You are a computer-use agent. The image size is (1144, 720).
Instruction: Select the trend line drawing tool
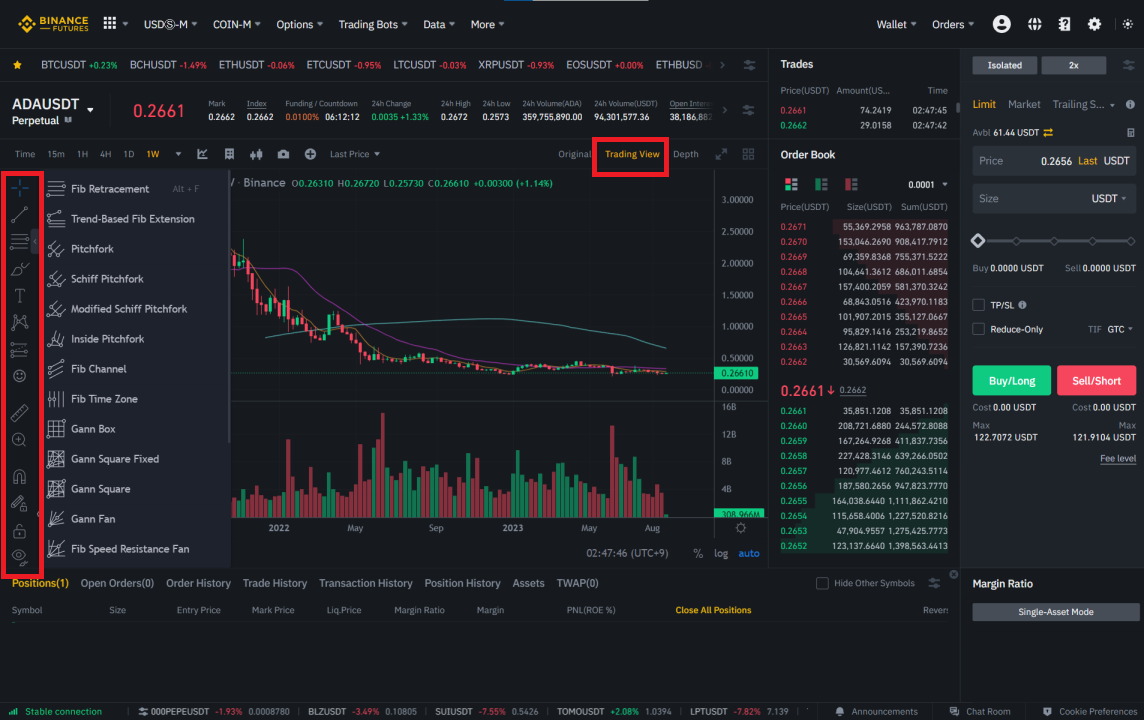pyautogui.click(x=20, y=214)
